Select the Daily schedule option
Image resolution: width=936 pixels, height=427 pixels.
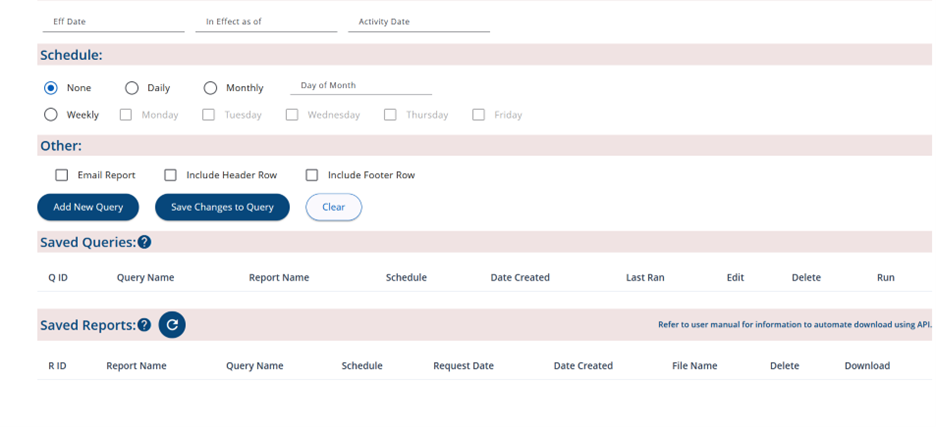point(131,88)
